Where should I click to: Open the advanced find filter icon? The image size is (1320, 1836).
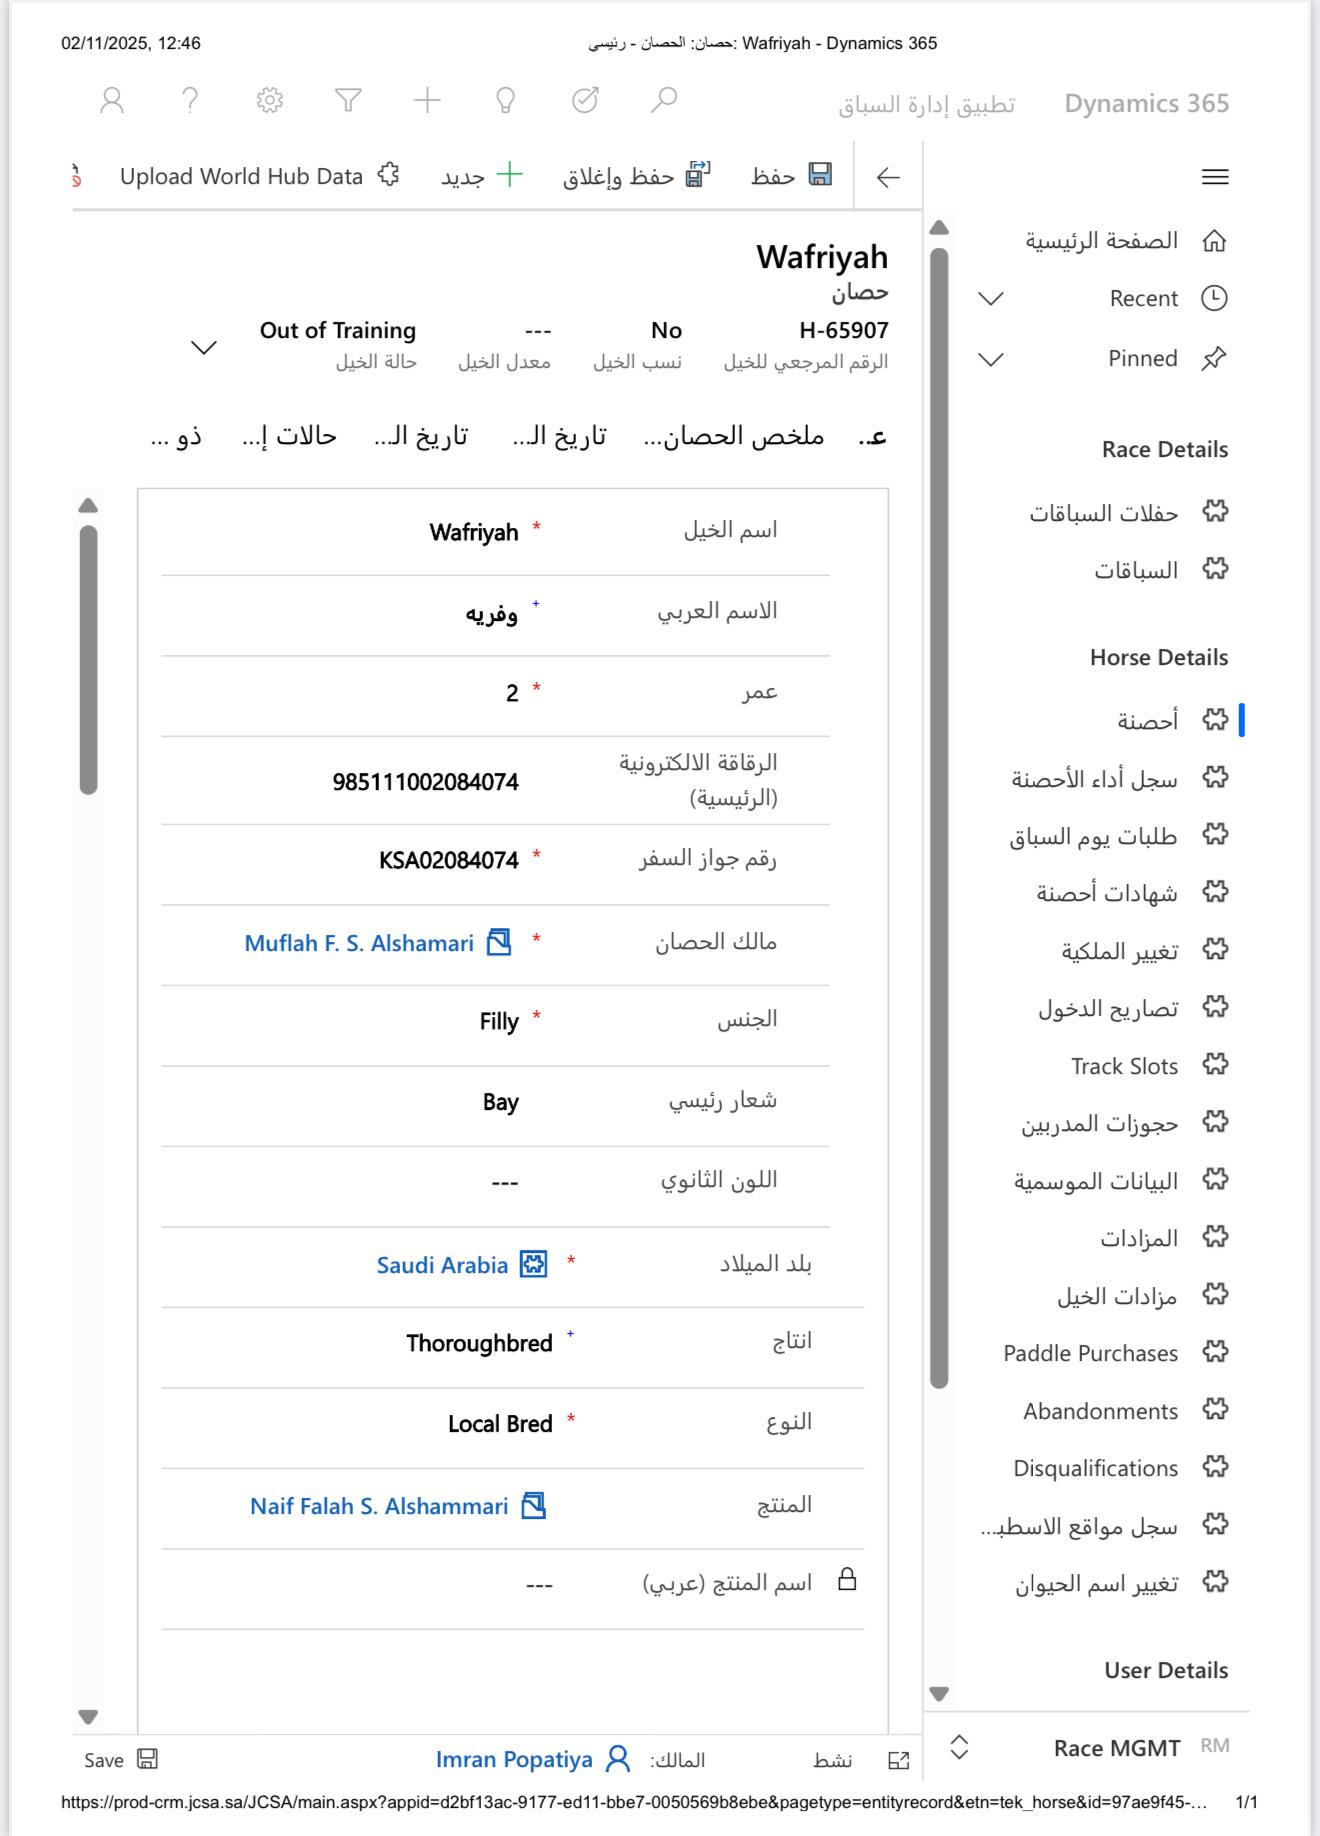click(348, 100)
